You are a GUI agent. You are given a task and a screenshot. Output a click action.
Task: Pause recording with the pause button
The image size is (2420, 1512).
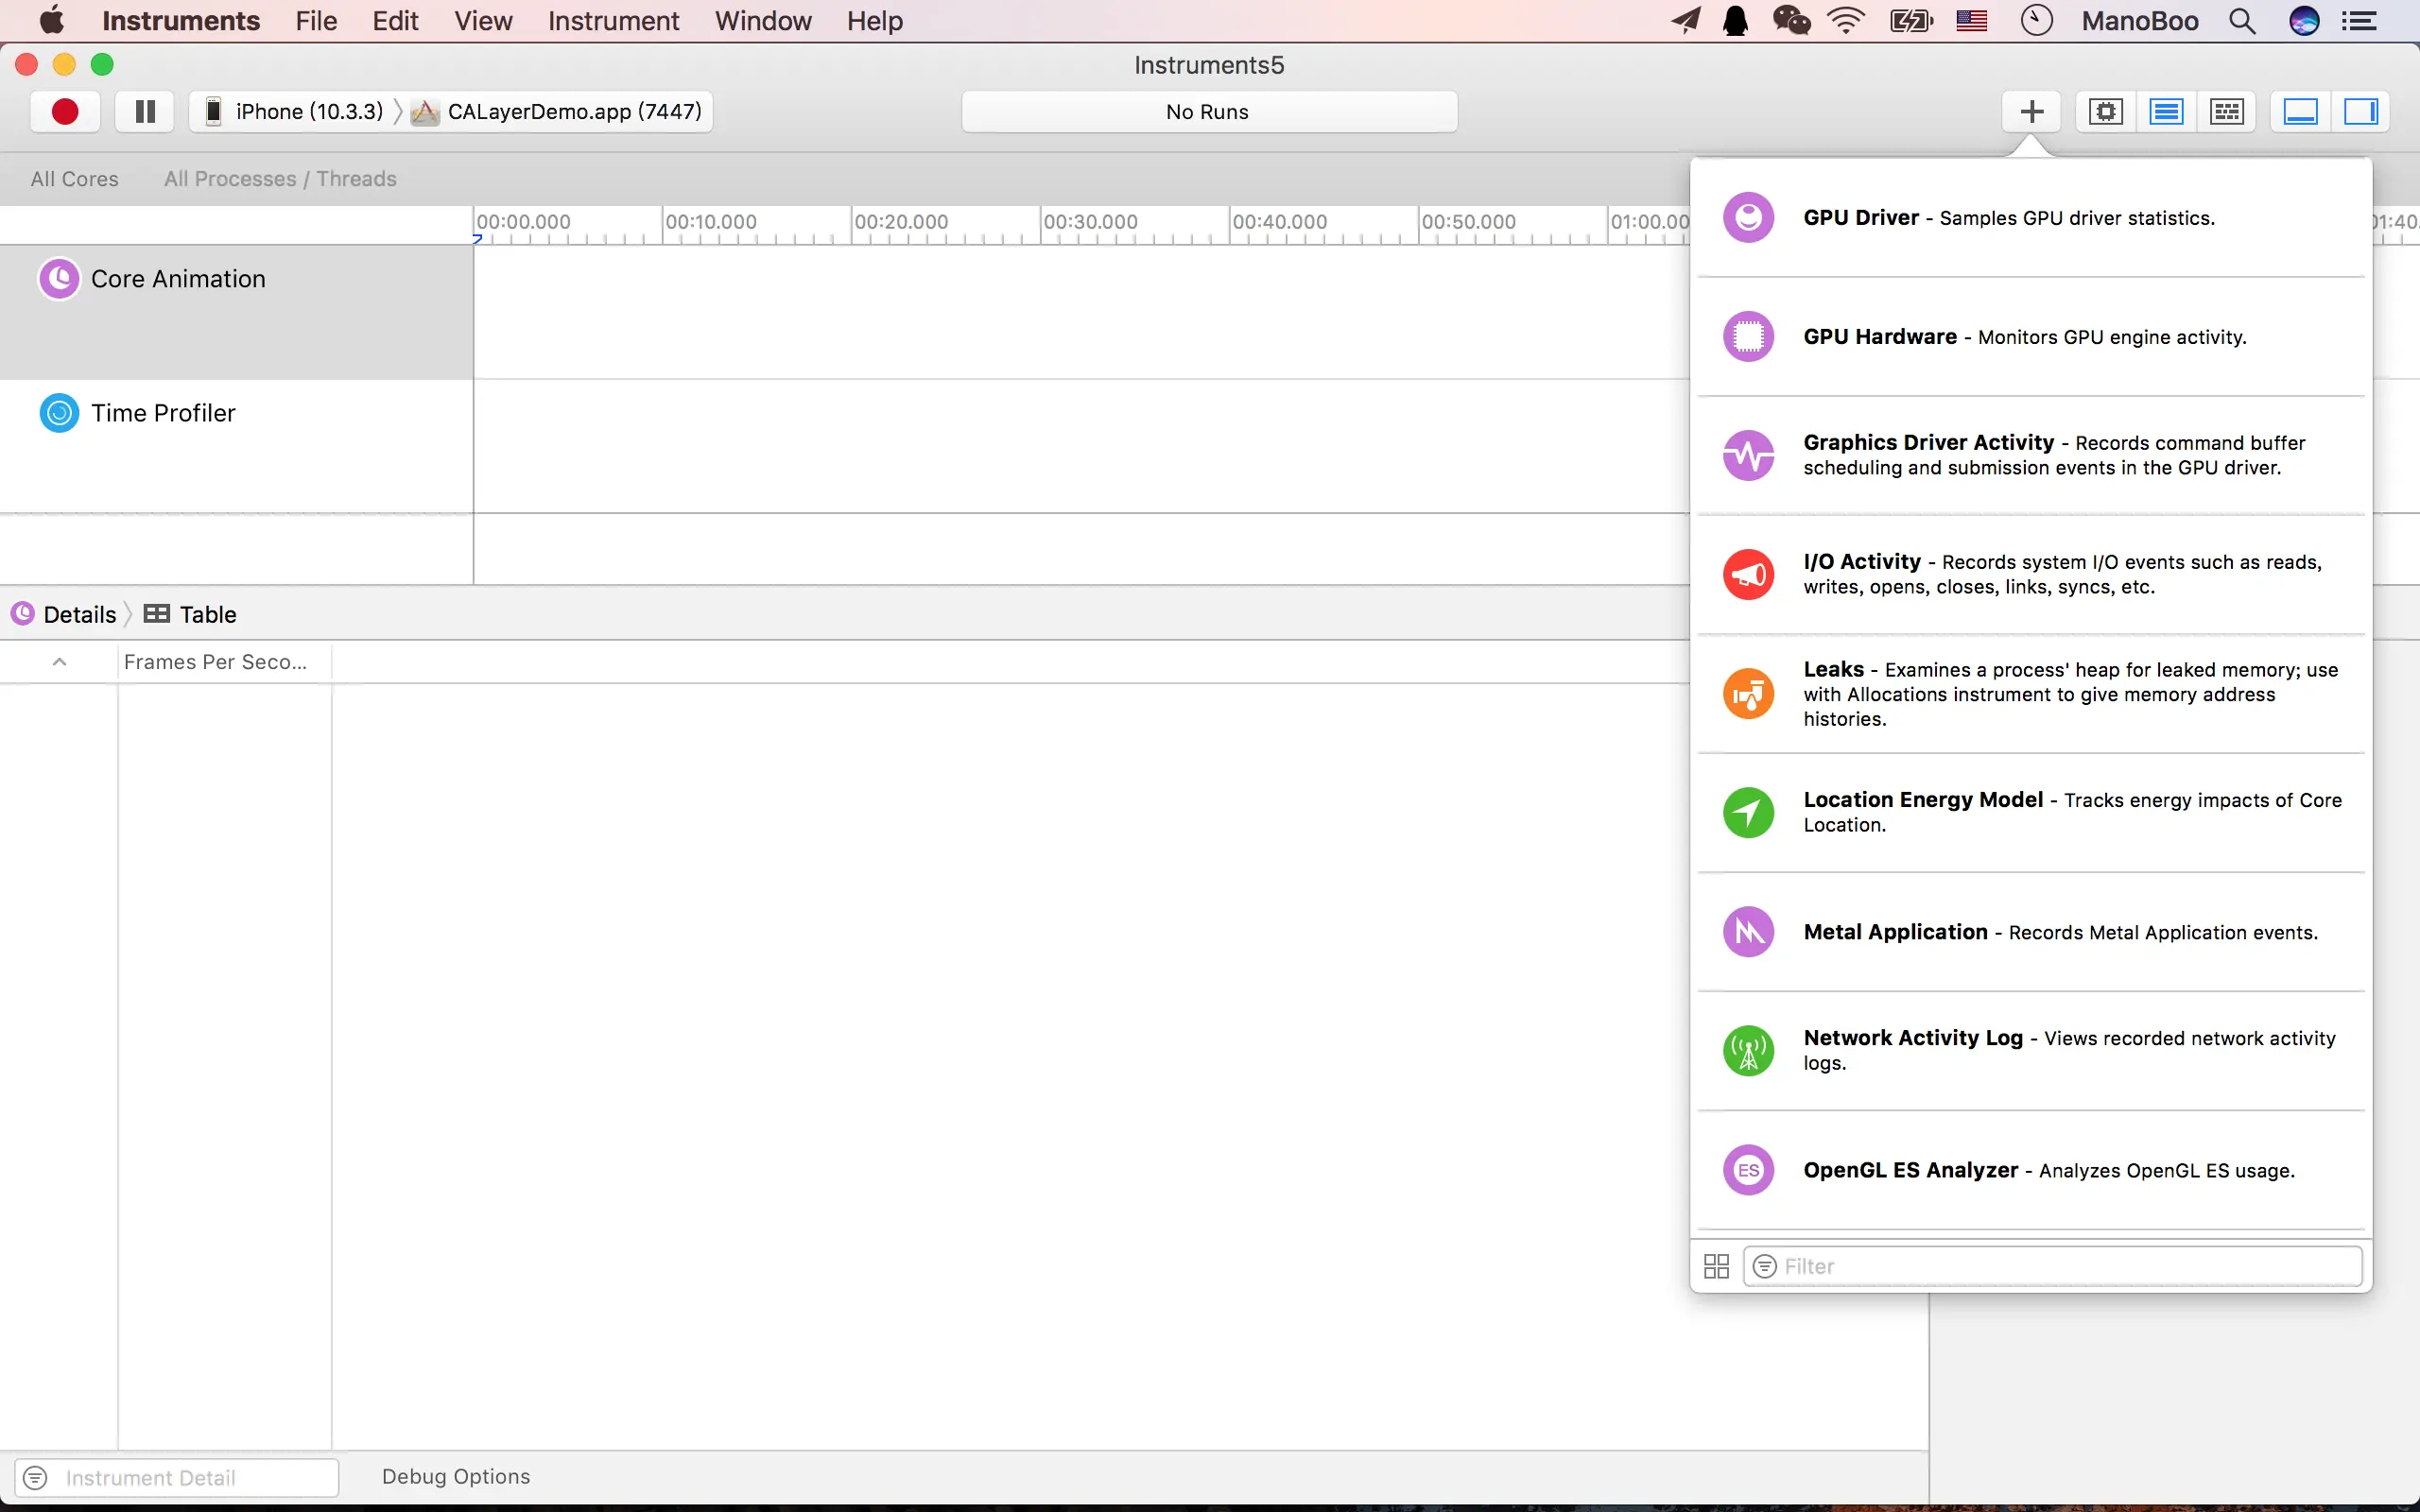145,111
